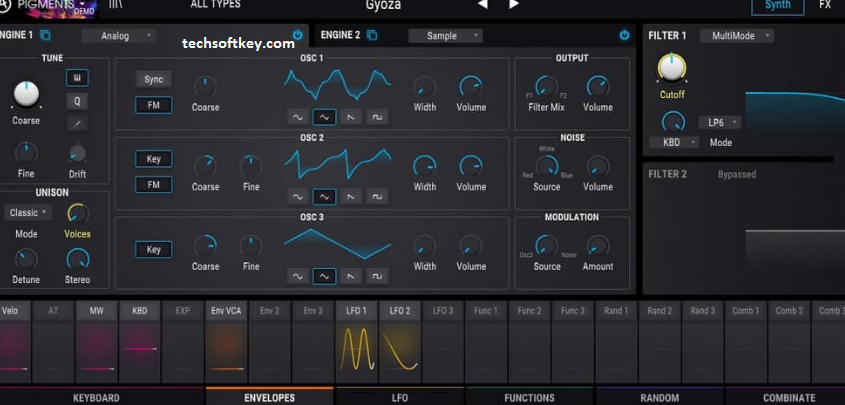This screenshot has height=405, width=845.
Task: Toggle Engine 1 power icon
Action: 297,36
